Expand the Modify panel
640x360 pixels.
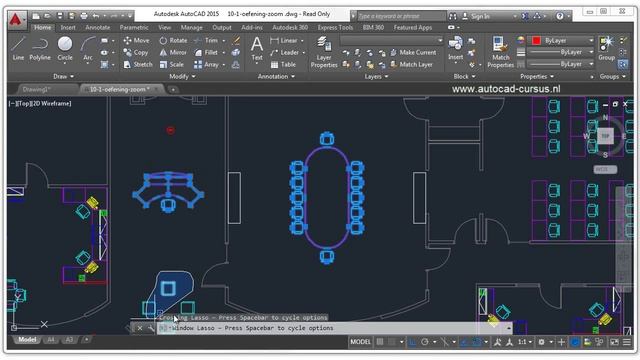pyautogui.click(x=182, y=76)
